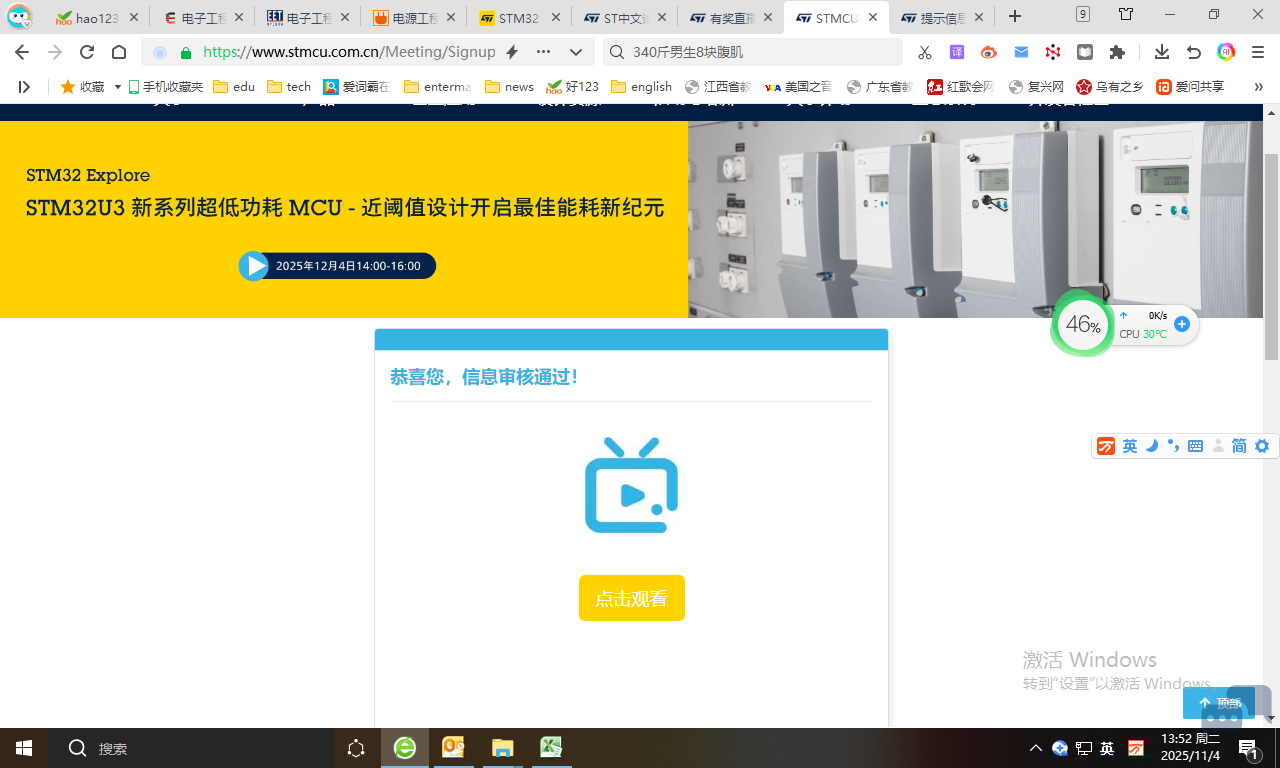
Task: Toggle the moon half-width mode on IME bar
Action: coord(1152,446)
